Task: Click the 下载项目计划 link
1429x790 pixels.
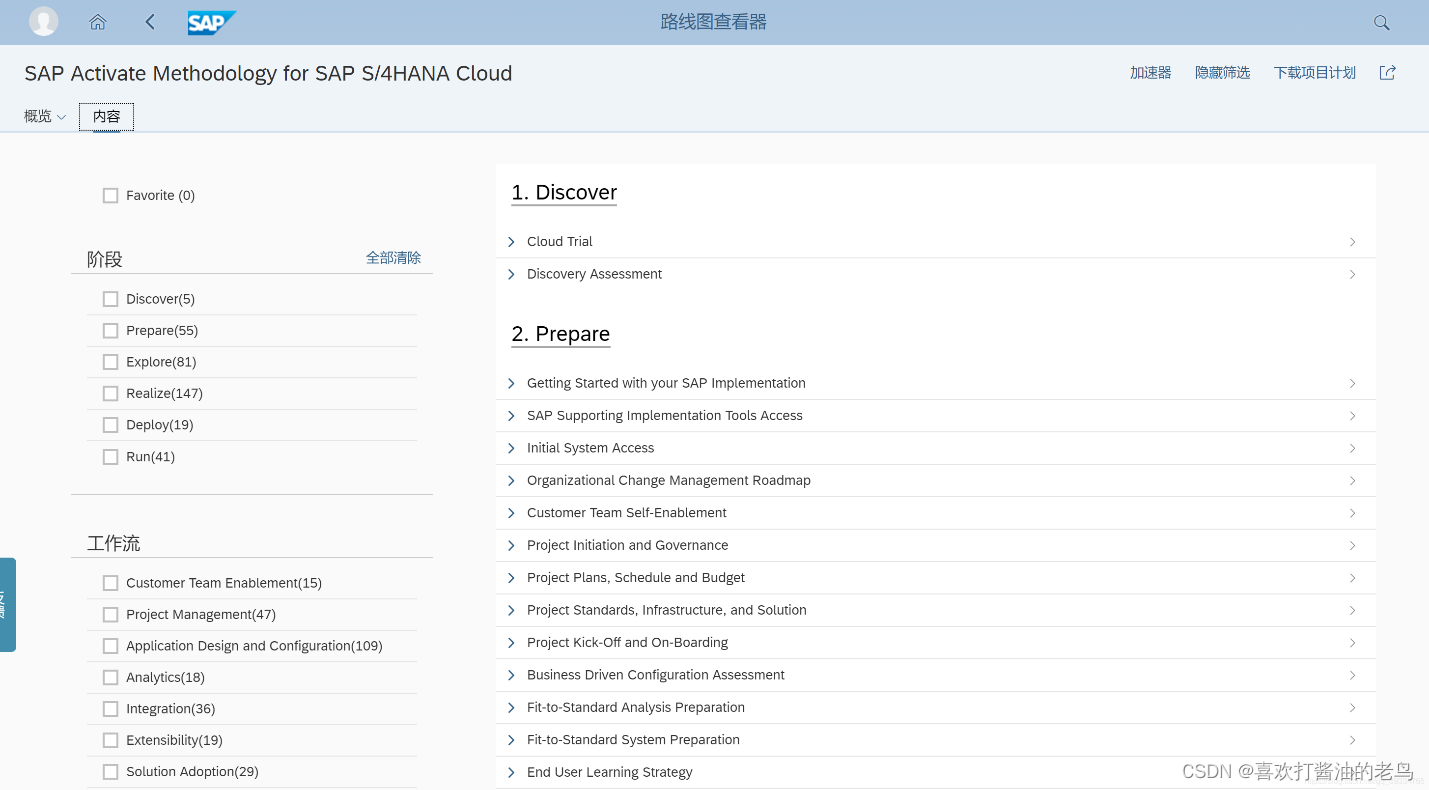Action: [1315, 73]
